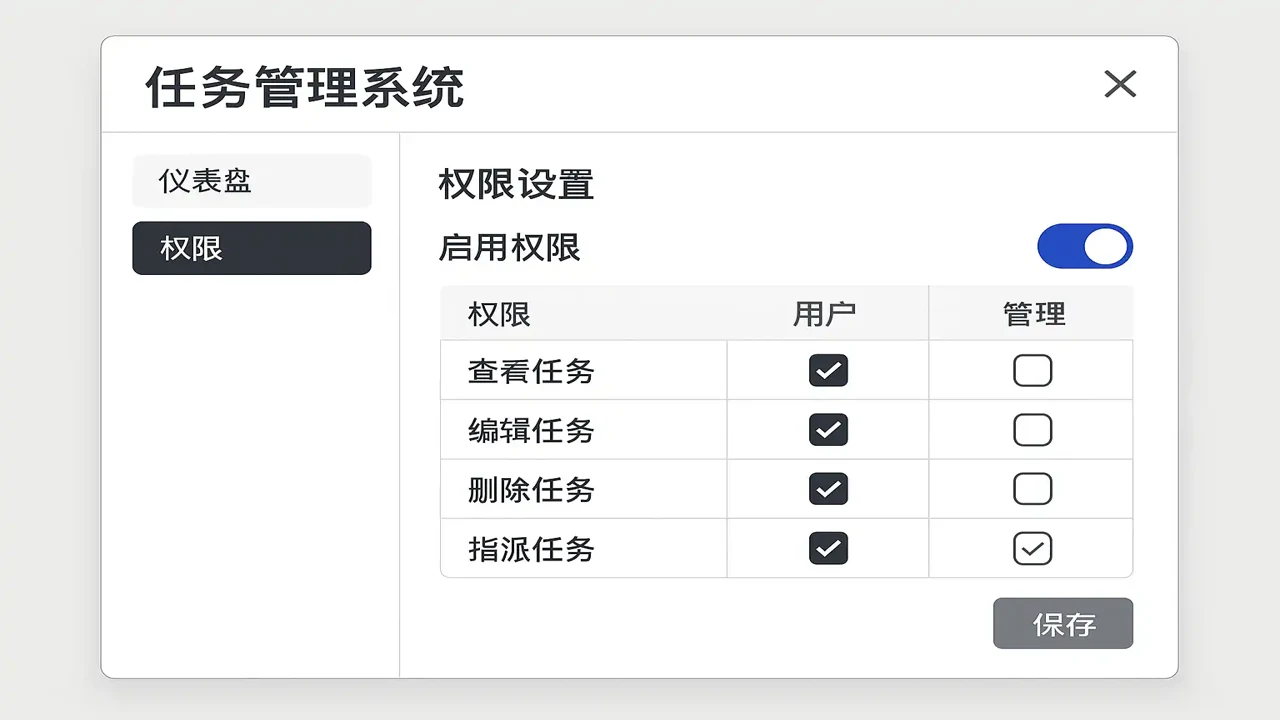Uncheck 管理 checkbox for 指派任务
Image resolution: width=1280 pixels, height=720 pixels.
pos(1032,548)
